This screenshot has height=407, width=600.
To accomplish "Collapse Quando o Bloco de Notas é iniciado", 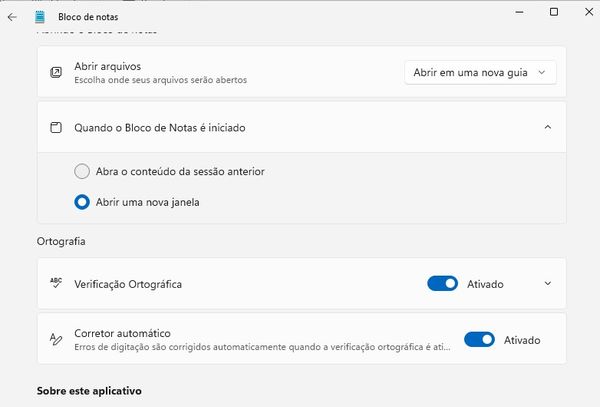I will (548, 127).
